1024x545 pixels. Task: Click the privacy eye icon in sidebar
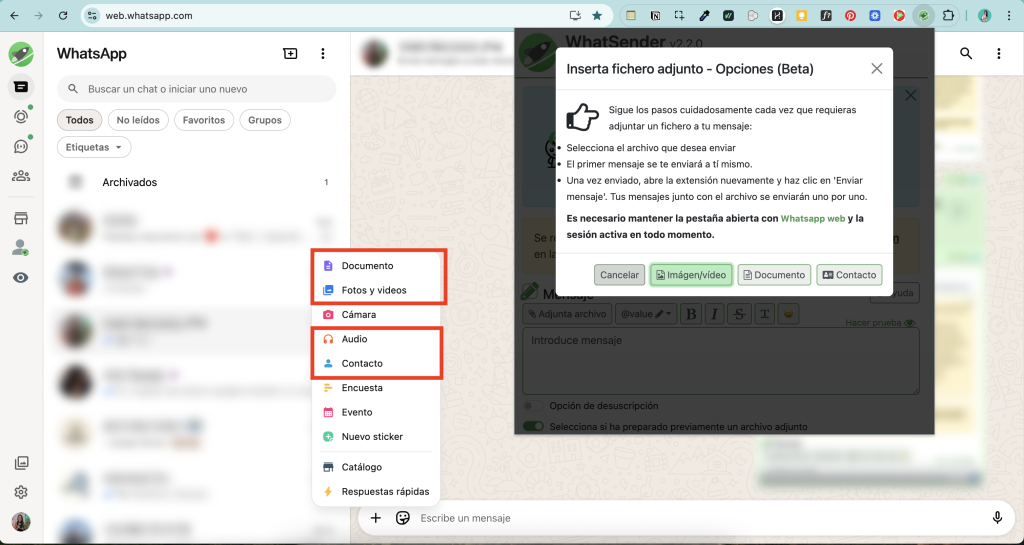click(20, 278)
